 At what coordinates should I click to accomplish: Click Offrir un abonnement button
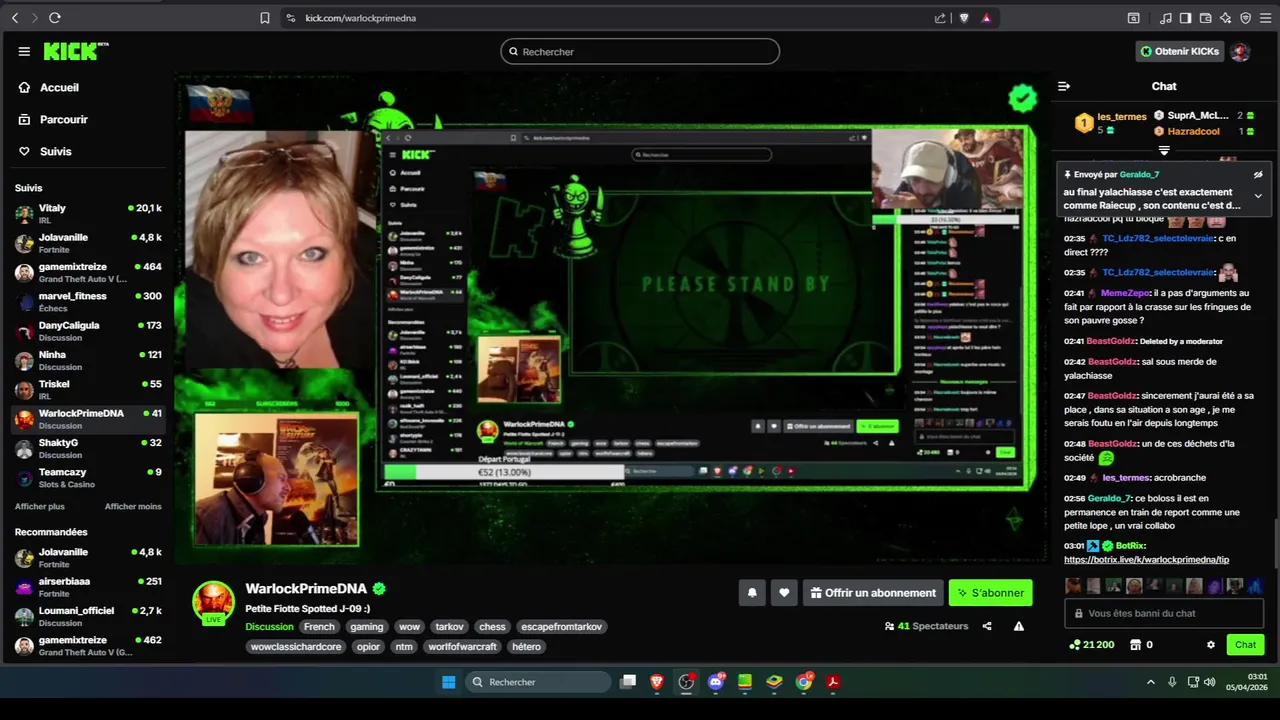pos(873,593)
